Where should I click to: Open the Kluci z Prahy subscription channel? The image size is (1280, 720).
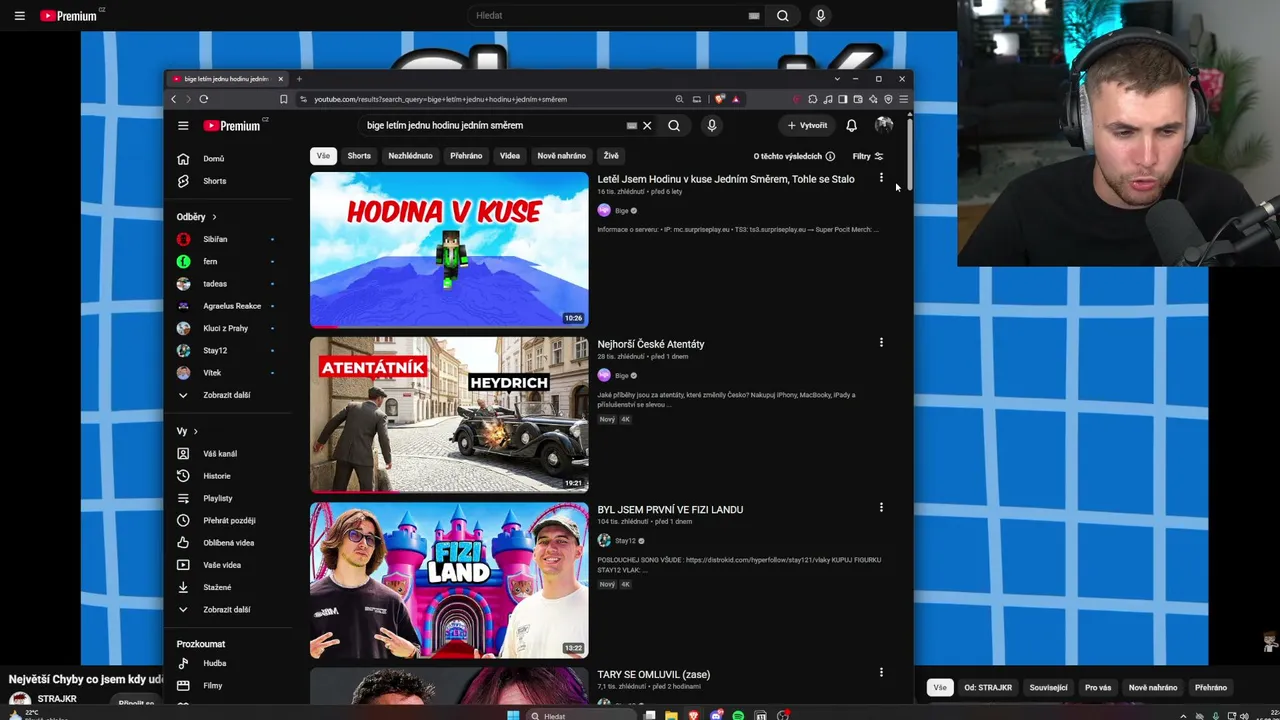pyautogui.click(x=225, y=328)
